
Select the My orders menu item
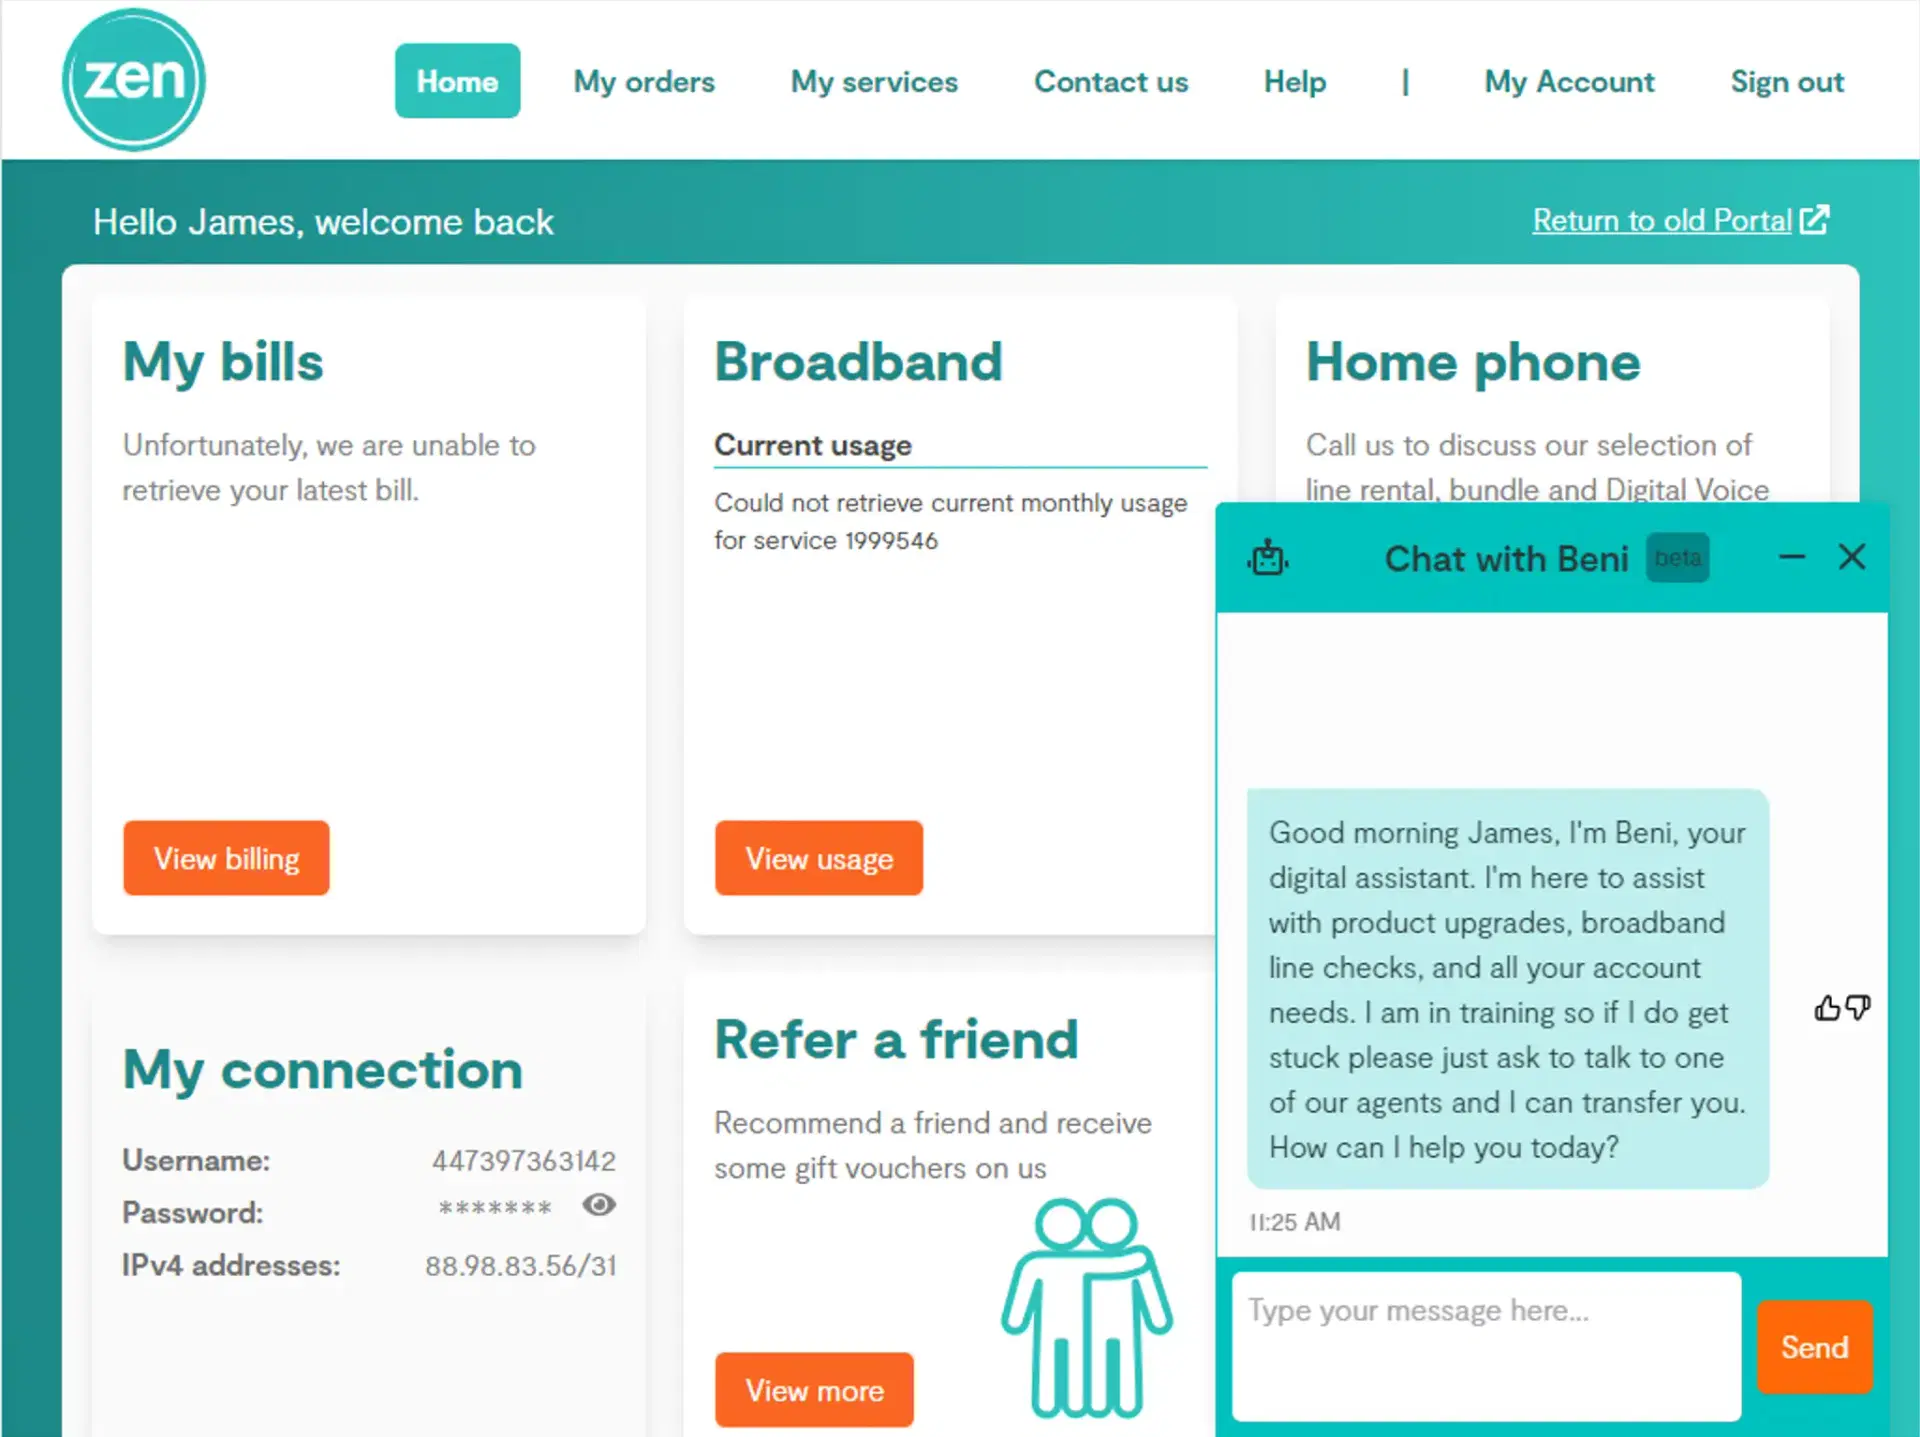point(643,82)
